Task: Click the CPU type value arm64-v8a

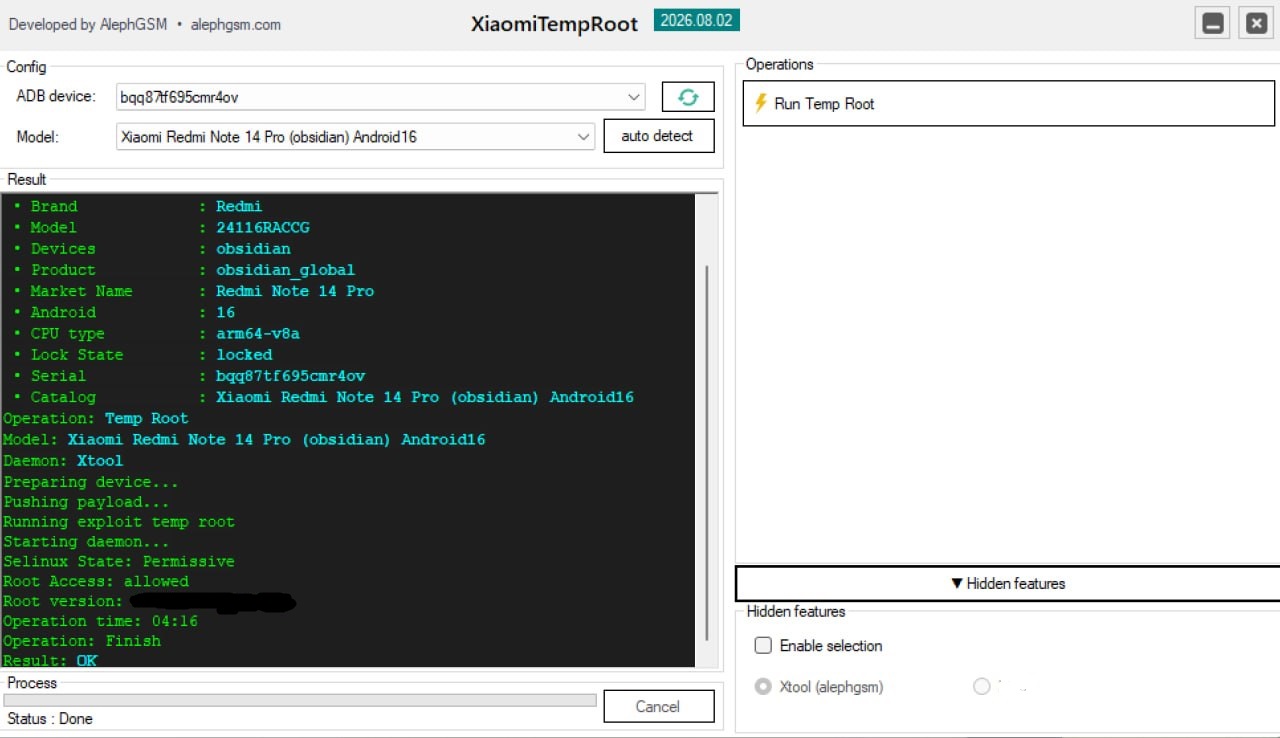Action: click(x=258, y=333)
